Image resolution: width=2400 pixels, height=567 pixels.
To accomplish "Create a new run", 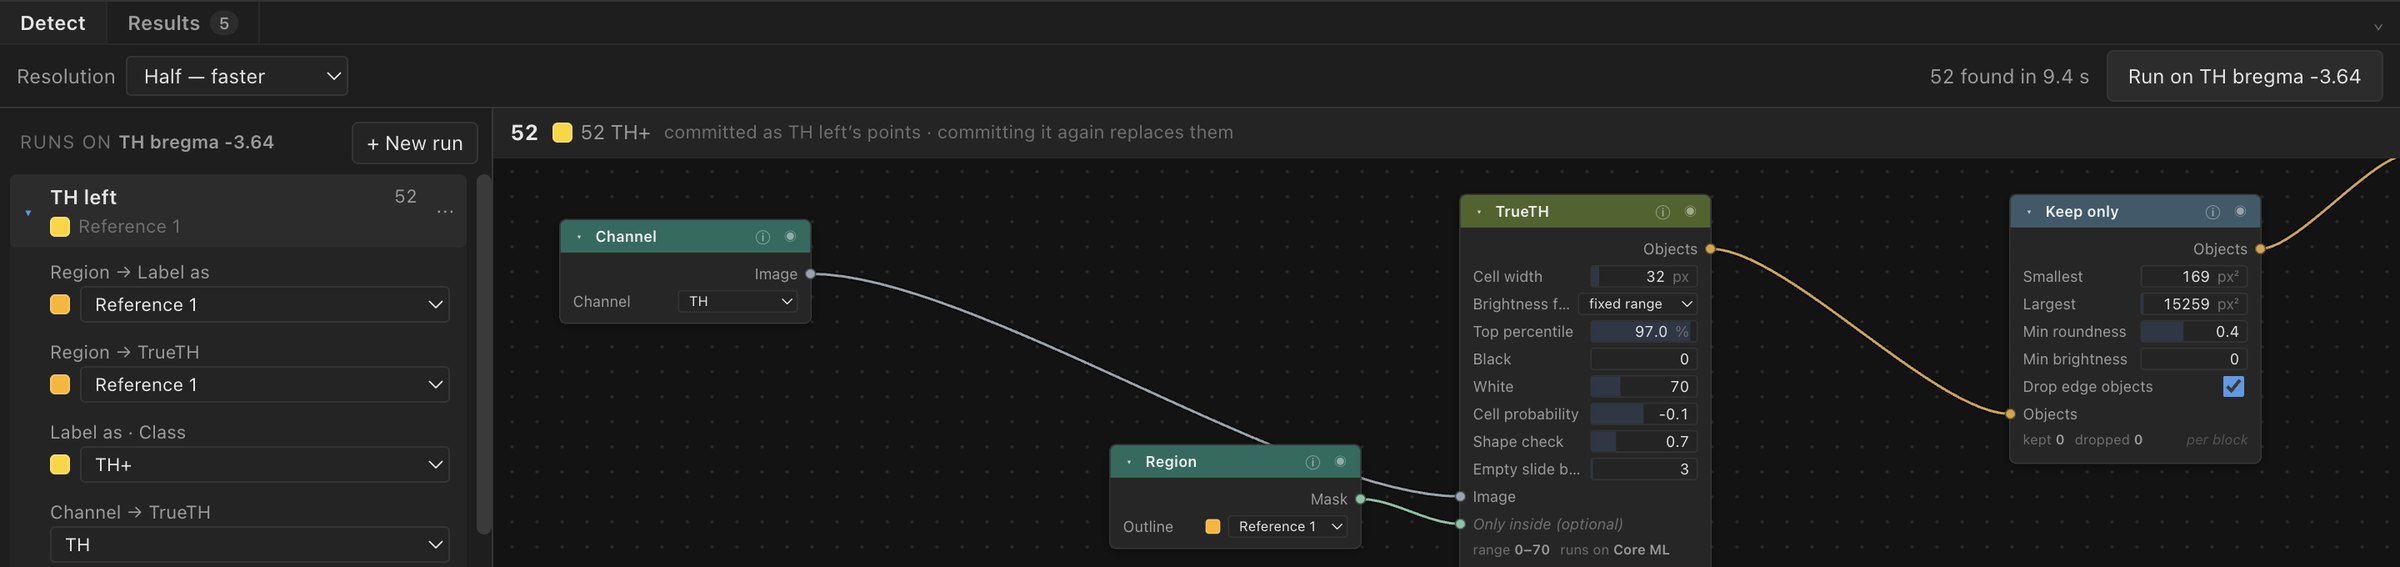I will tap(415, 143).
